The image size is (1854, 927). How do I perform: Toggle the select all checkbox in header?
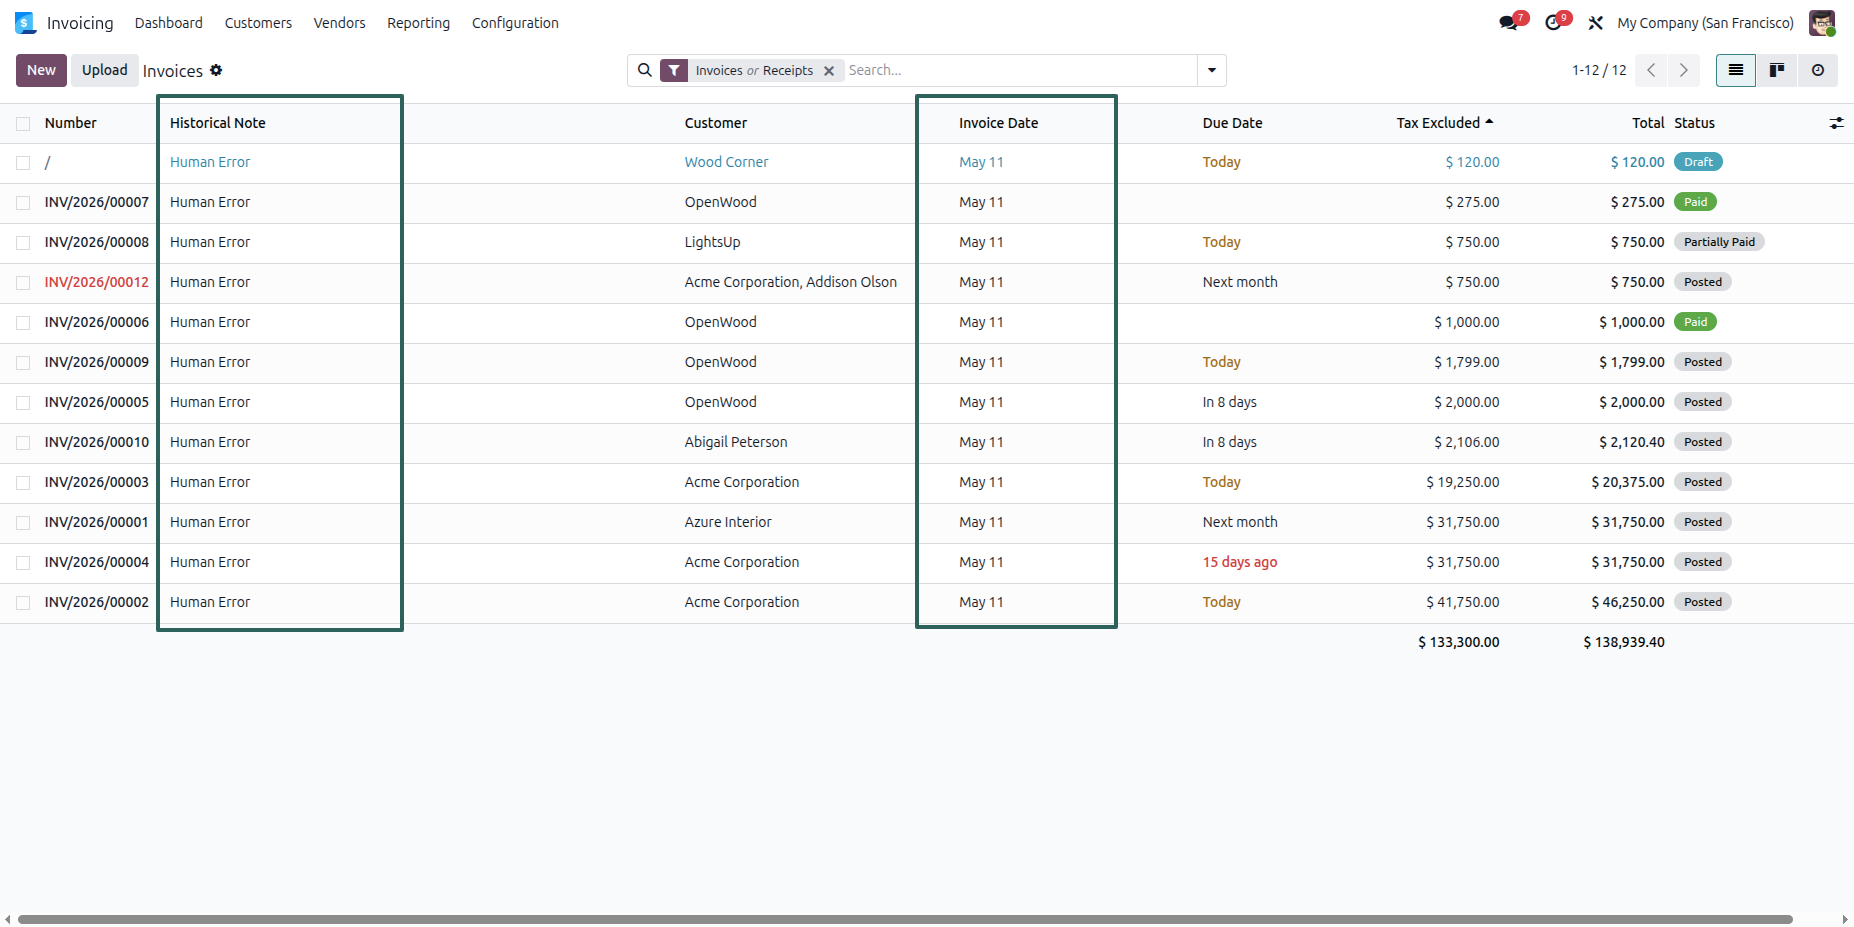23,123
